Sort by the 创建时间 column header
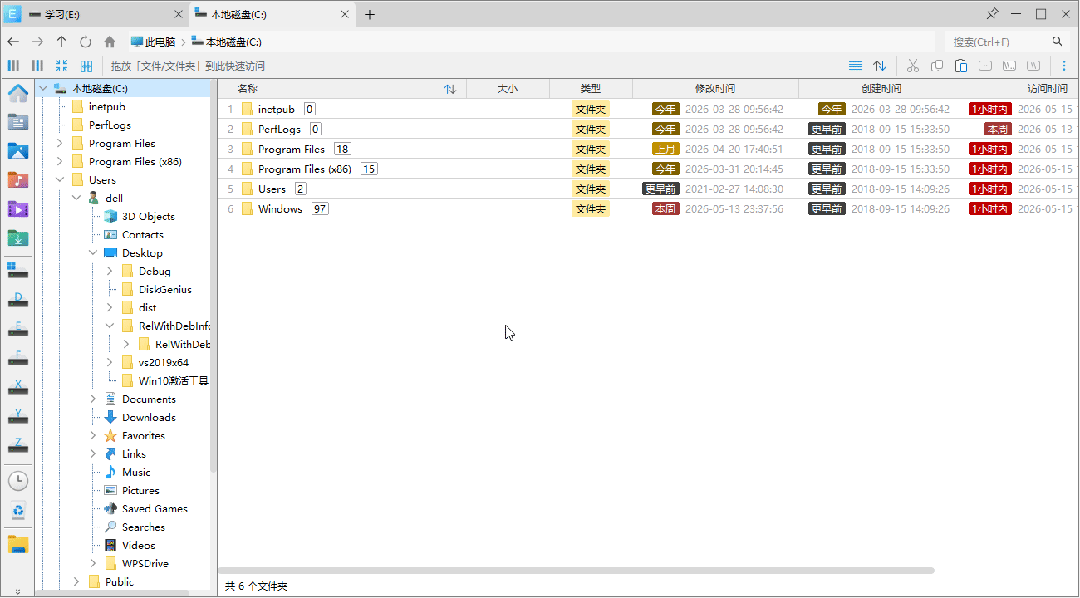 881,89
